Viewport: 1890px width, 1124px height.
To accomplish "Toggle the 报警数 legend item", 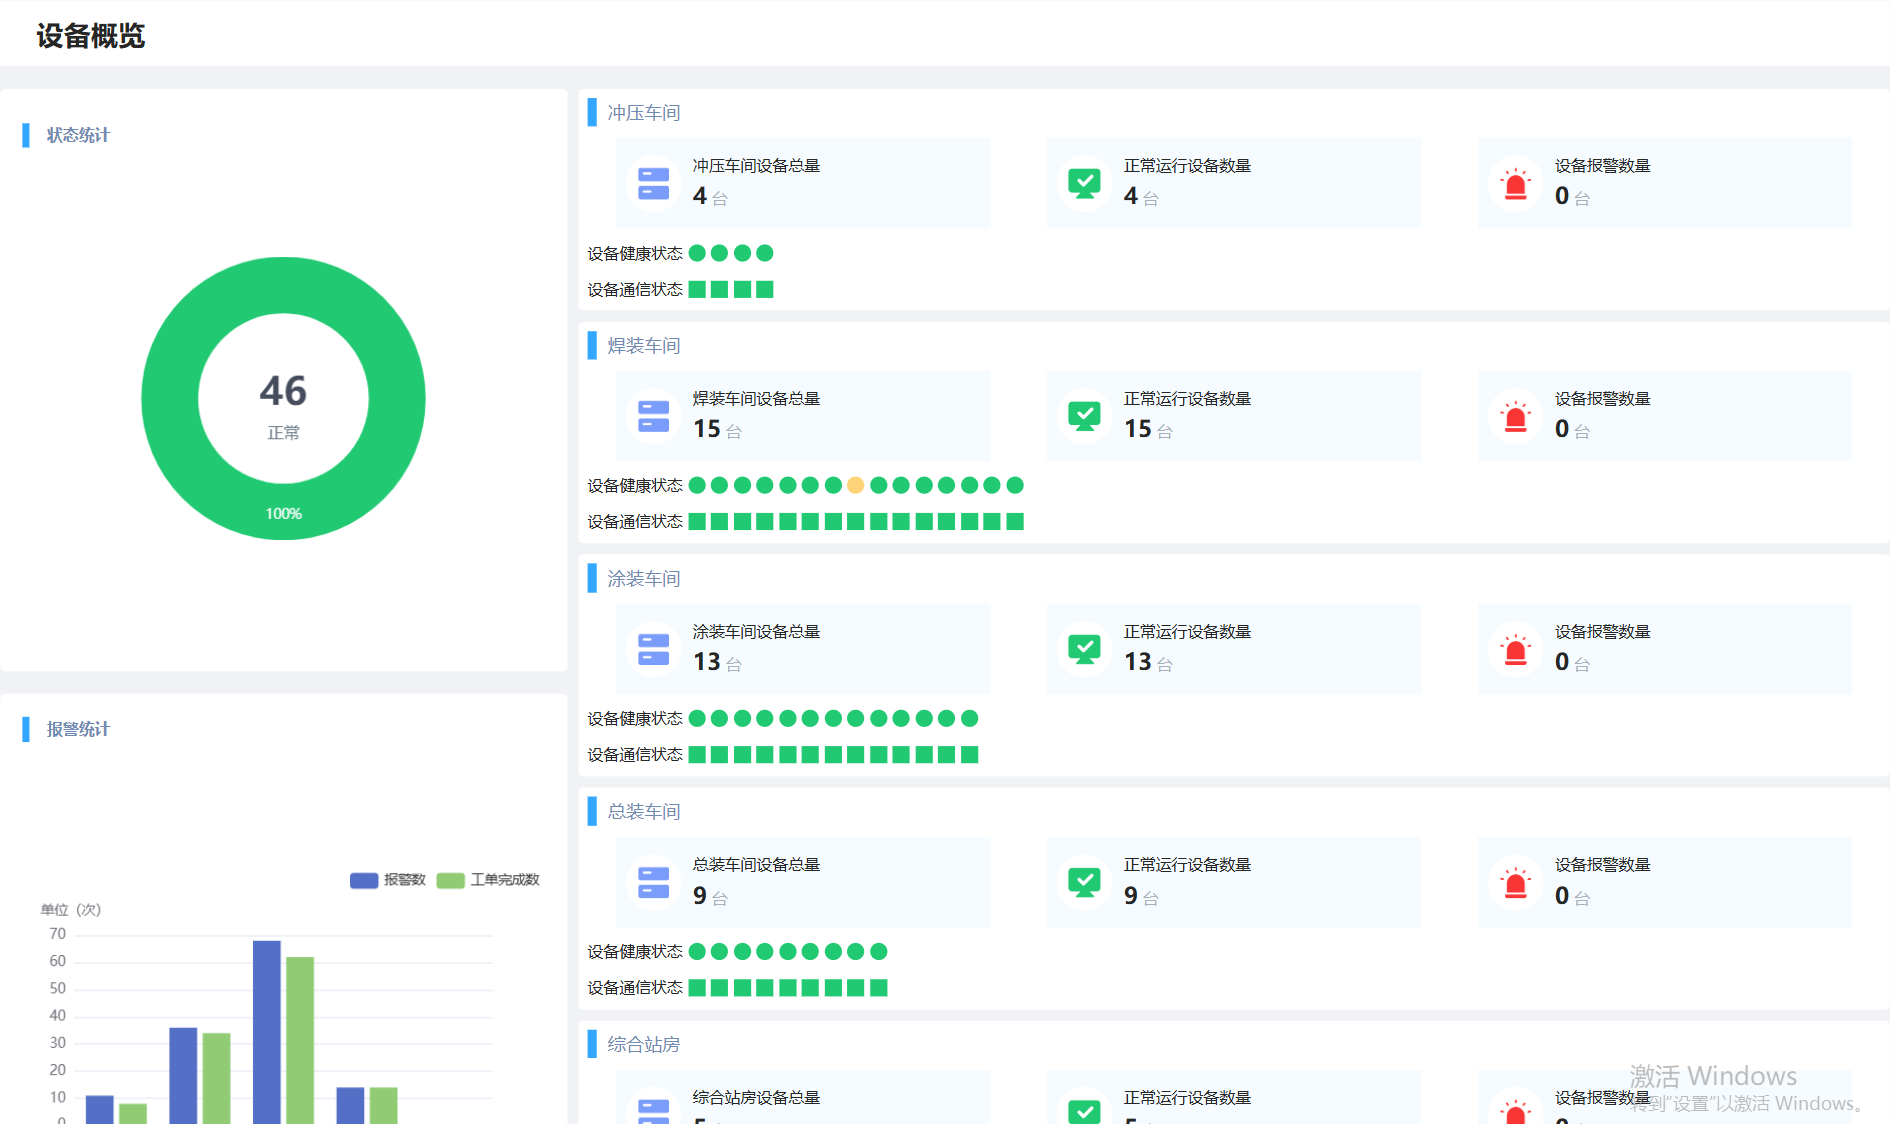I will point(388,880).
